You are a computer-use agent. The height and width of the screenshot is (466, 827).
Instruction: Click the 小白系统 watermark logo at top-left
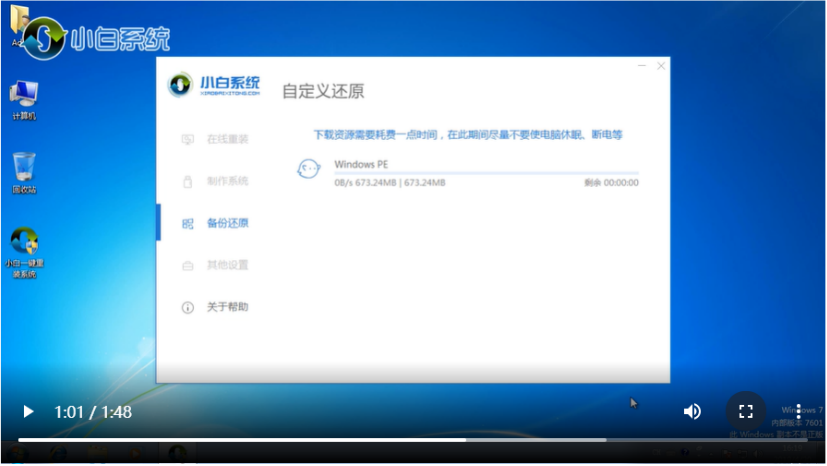pyautogui.click(x=95, y=38)
